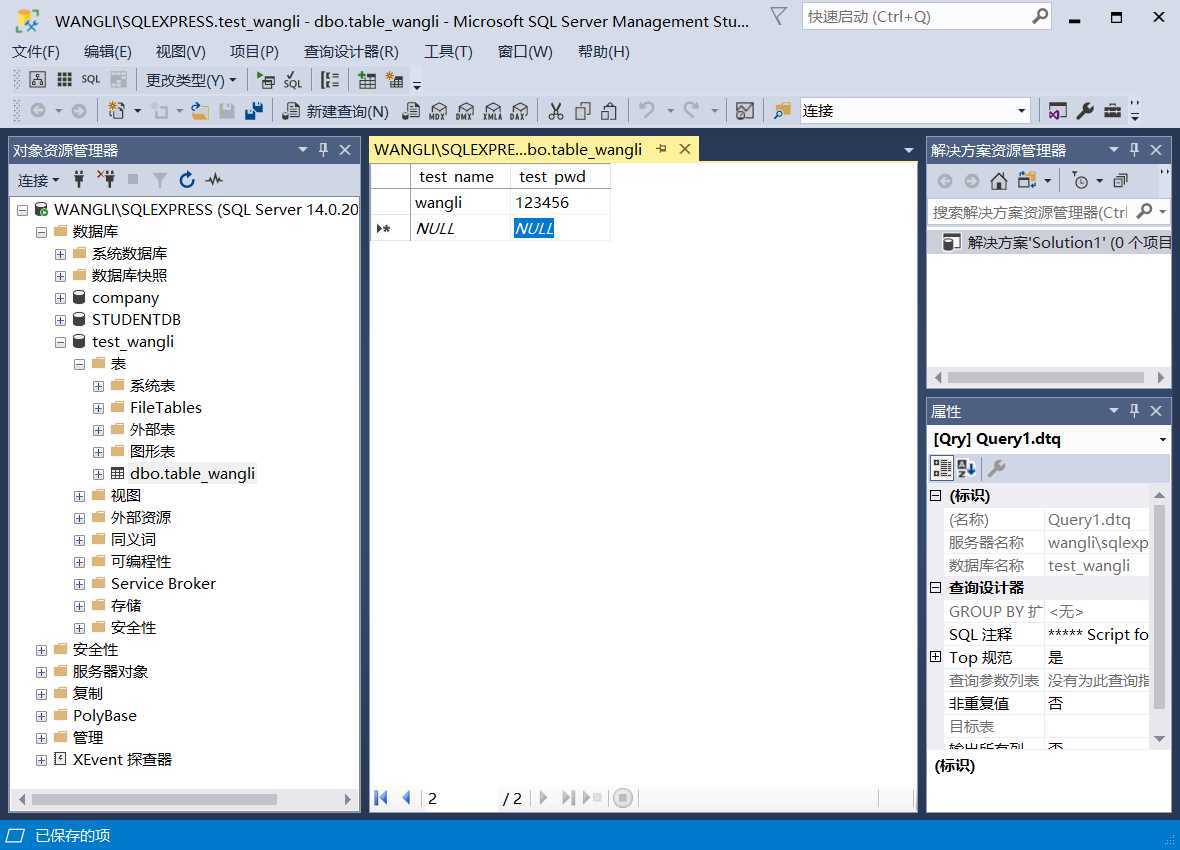This screenshot has width=1180, height=850.
Task: Add Group By to the query
Action: coord(330,80)
